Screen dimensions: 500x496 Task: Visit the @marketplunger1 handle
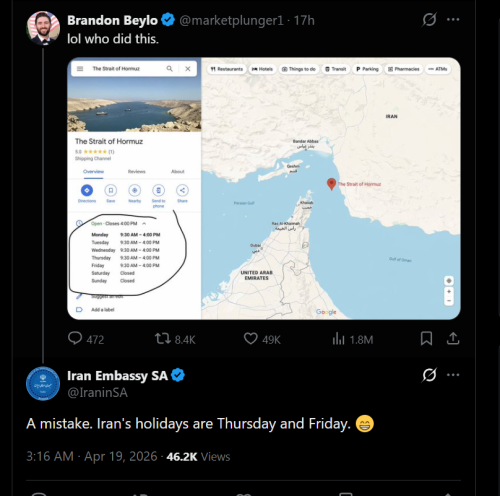tap(231, 21)
